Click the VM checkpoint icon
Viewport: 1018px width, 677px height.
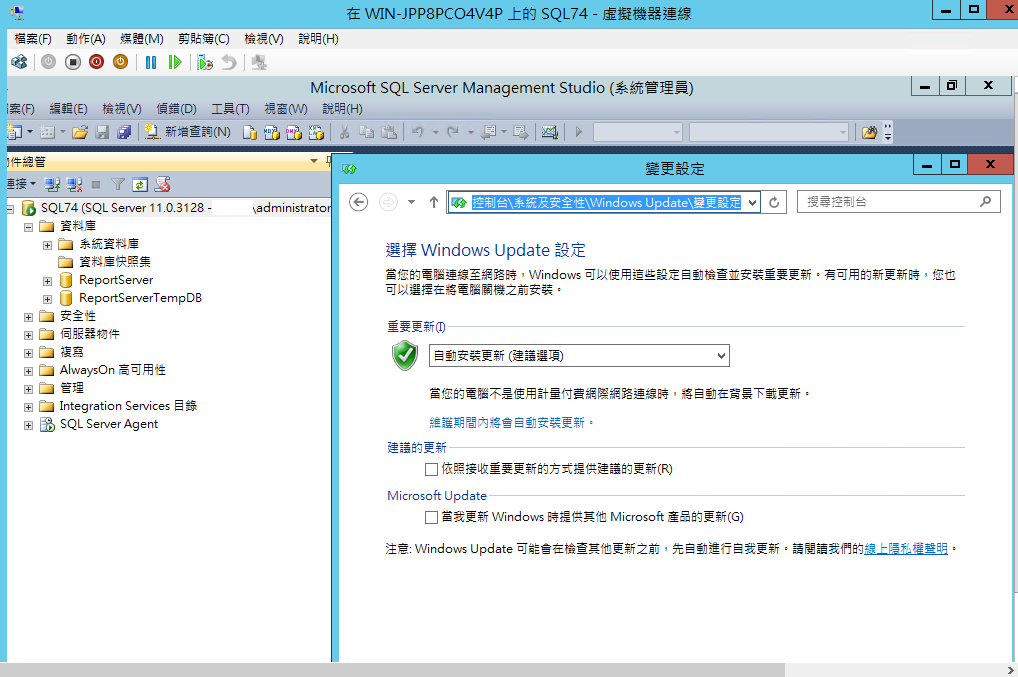[x=205, y=62]
